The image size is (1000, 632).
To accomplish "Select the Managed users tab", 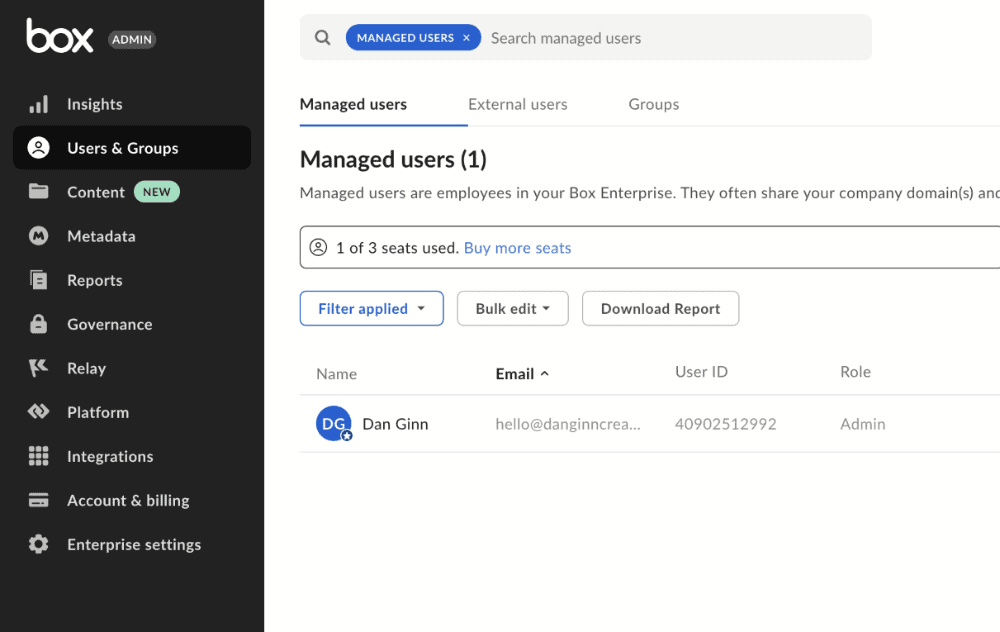I will point(353,104).
